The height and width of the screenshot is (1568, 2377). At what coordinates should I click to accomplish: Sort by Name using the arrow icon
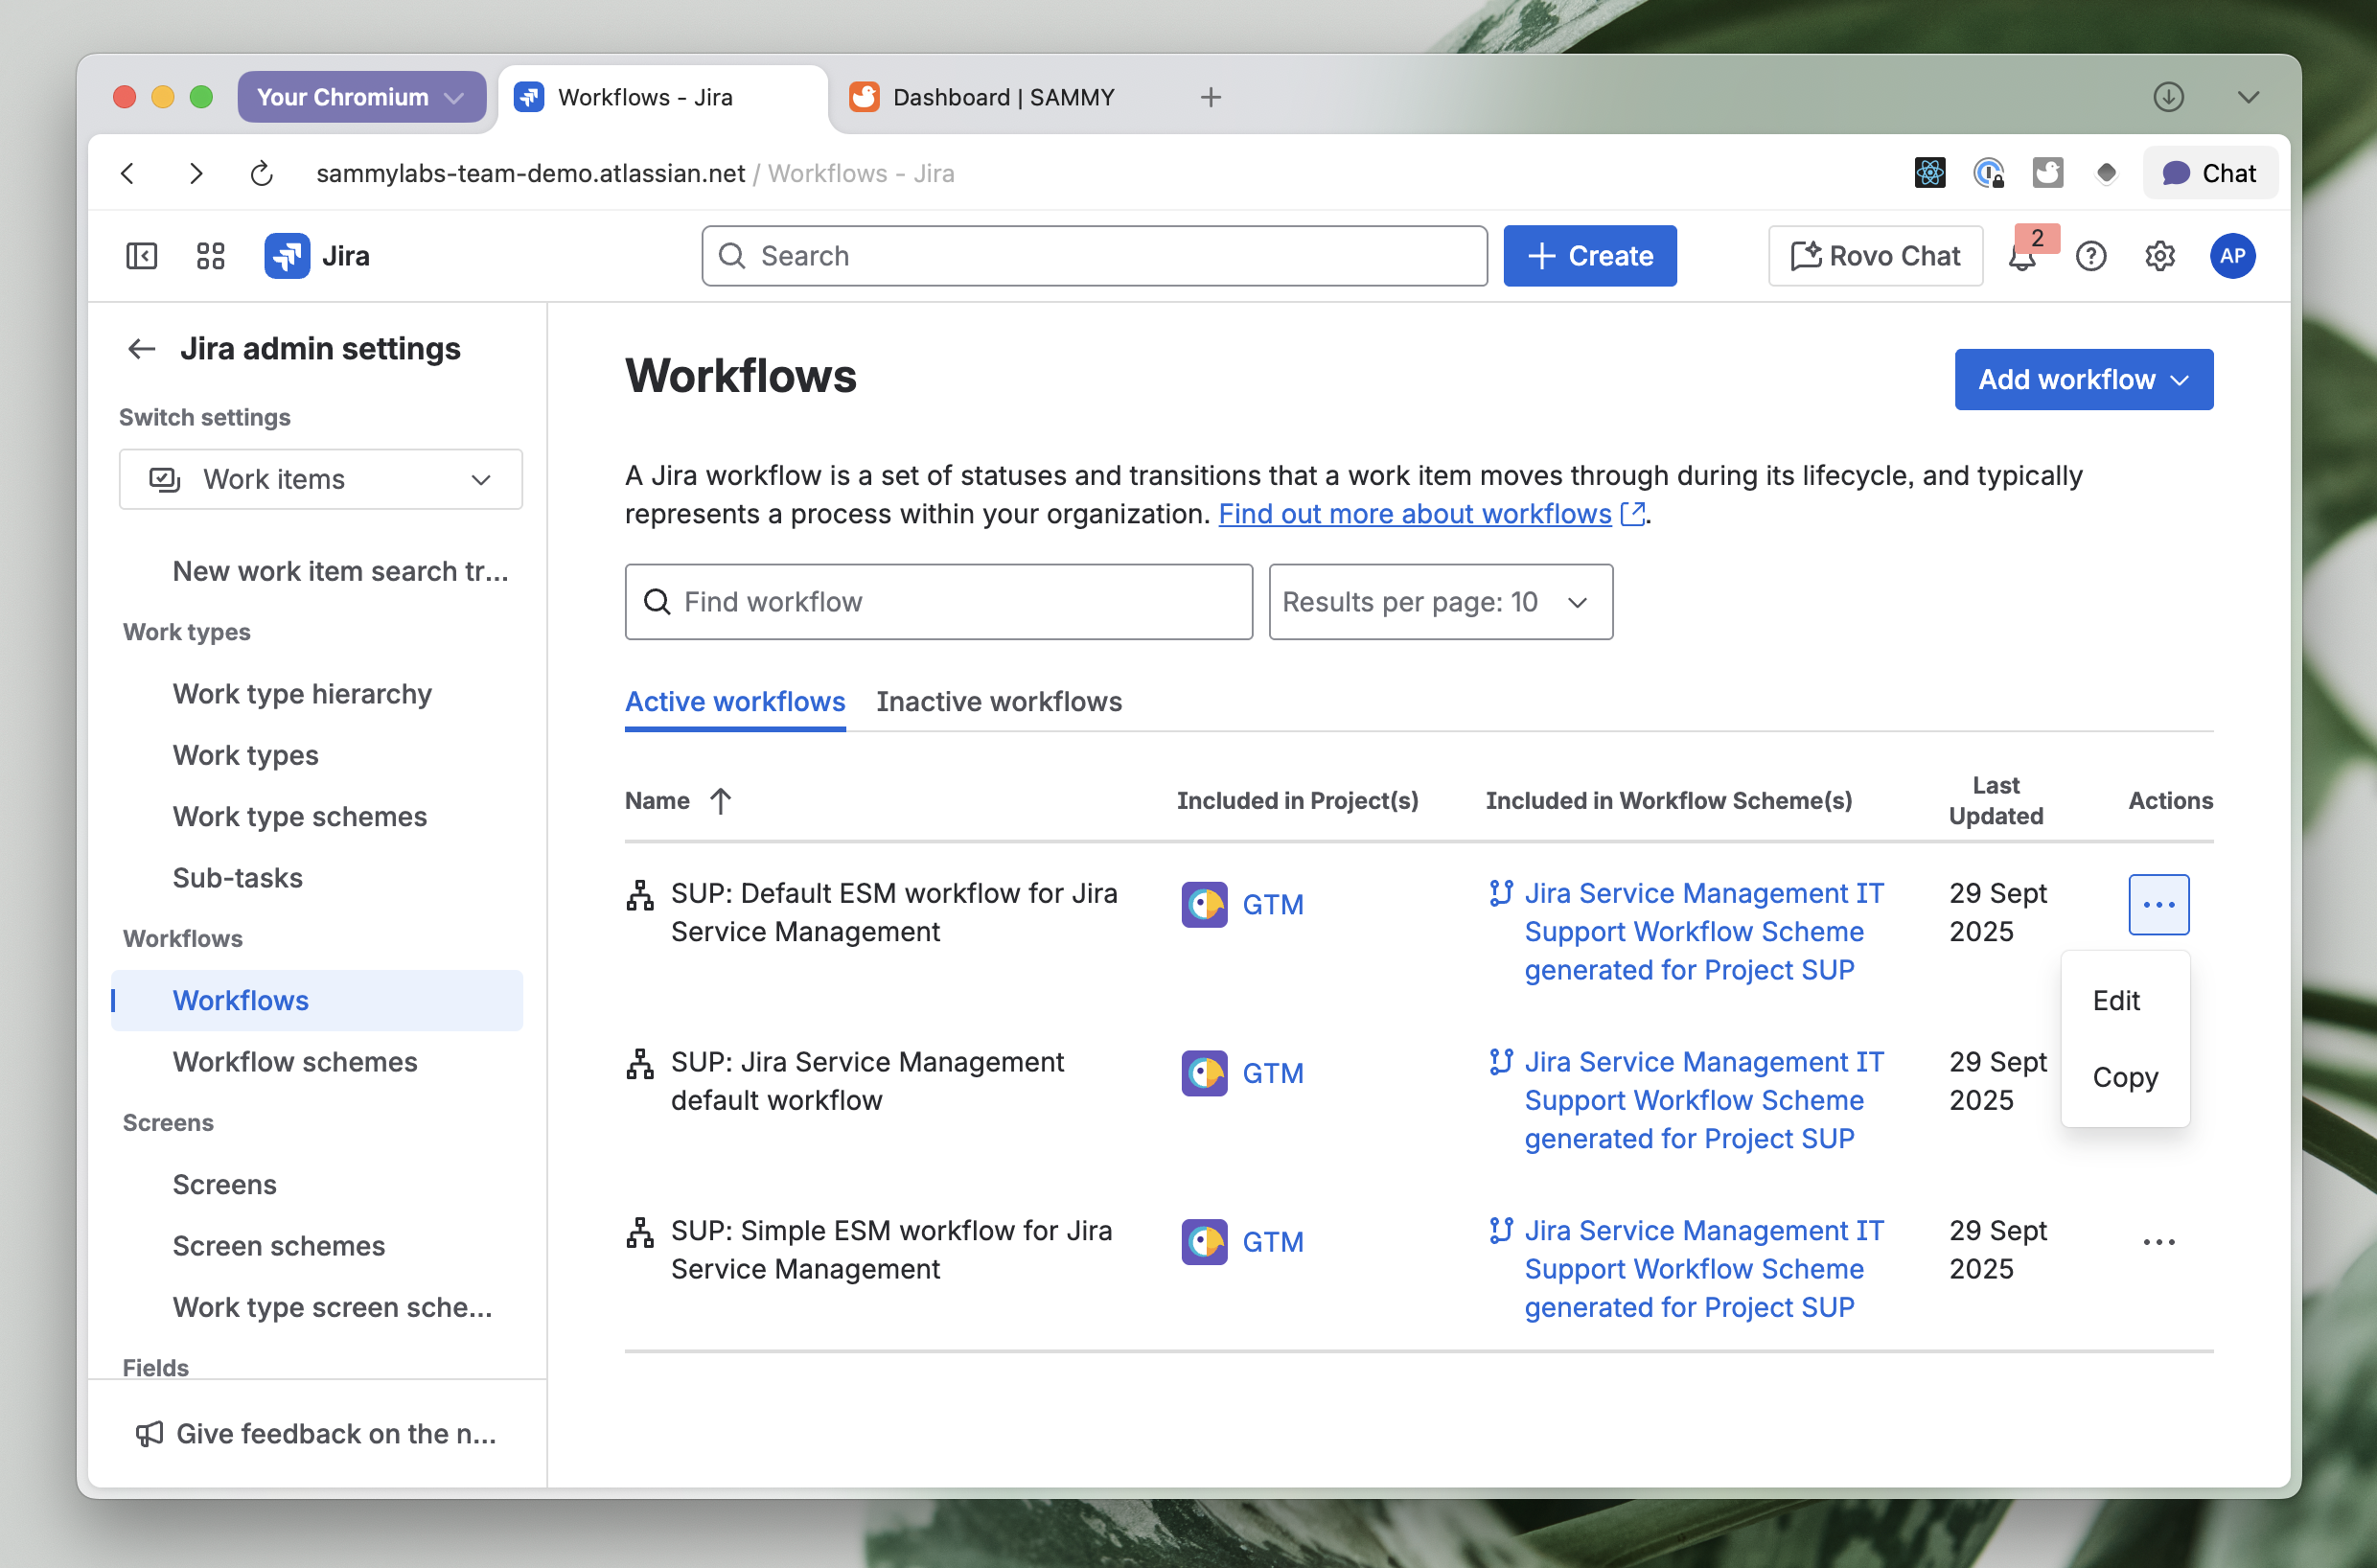coord(720,801)
